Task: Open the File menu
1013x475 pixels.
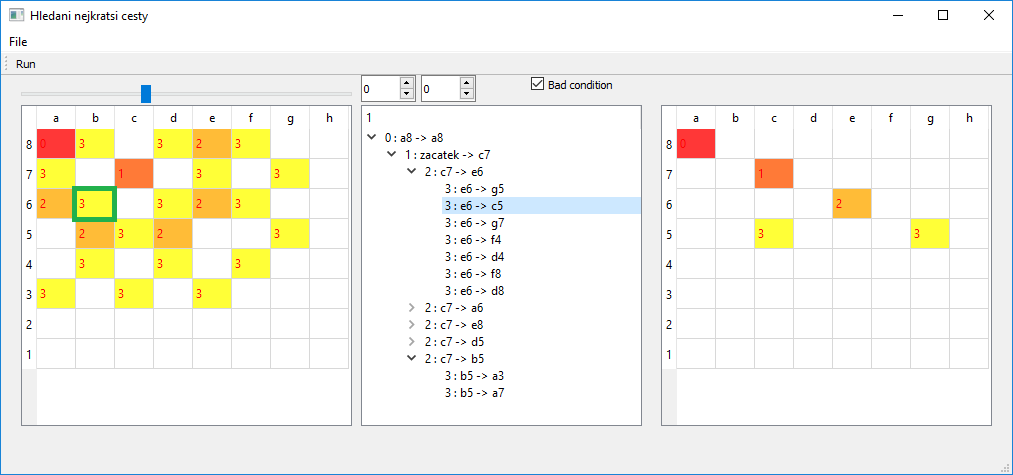Action: tap(18, 42)
